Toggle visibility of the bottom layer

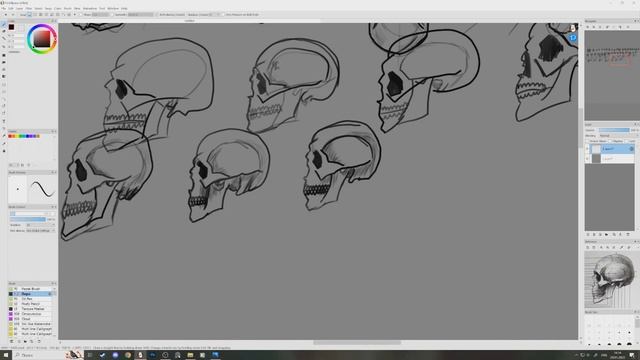[x=587, y=158]
